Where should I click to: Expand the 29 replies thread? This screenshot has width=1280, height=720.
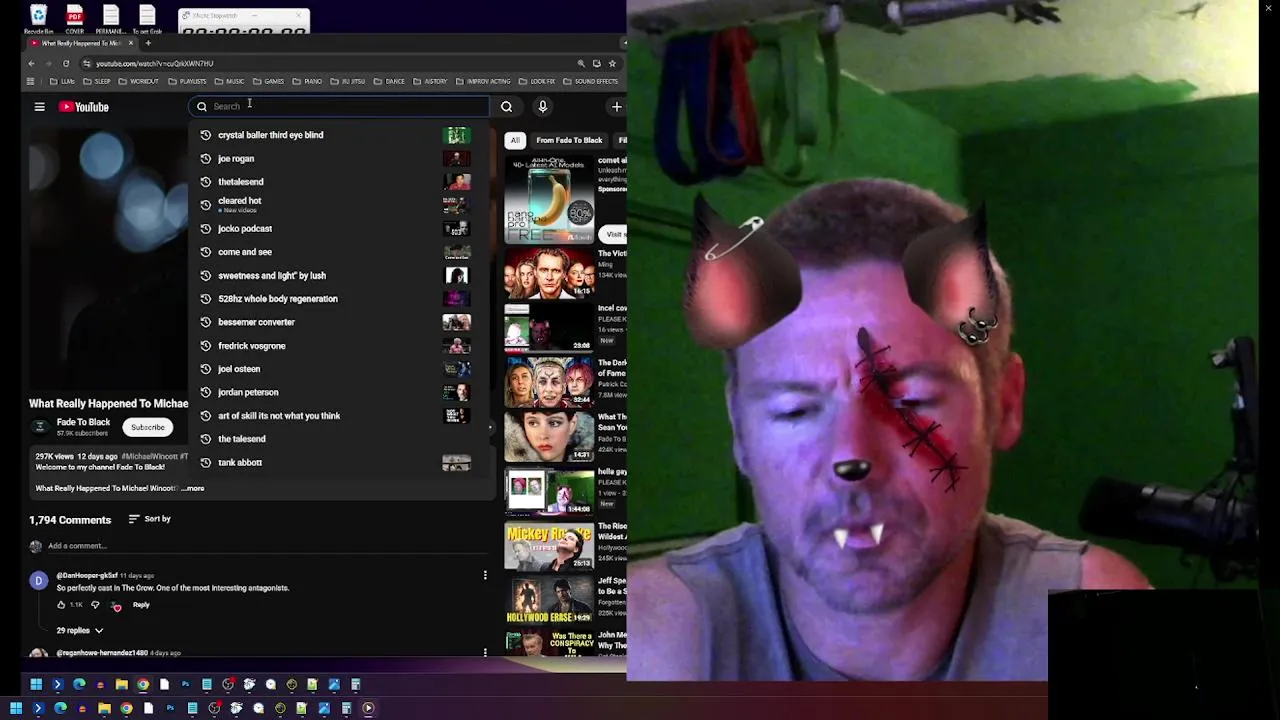point(80,631)
